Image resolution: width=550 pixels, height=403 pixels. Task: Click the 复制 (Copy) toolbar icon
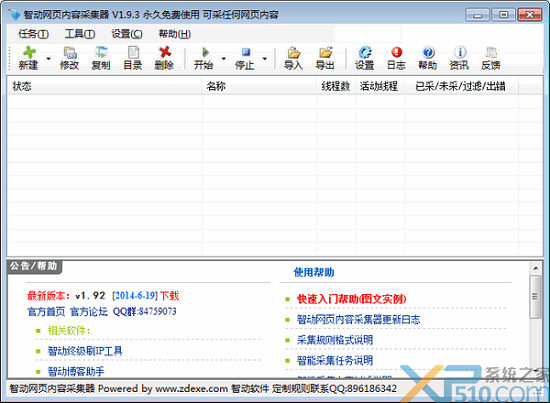[x=101, y=58]
